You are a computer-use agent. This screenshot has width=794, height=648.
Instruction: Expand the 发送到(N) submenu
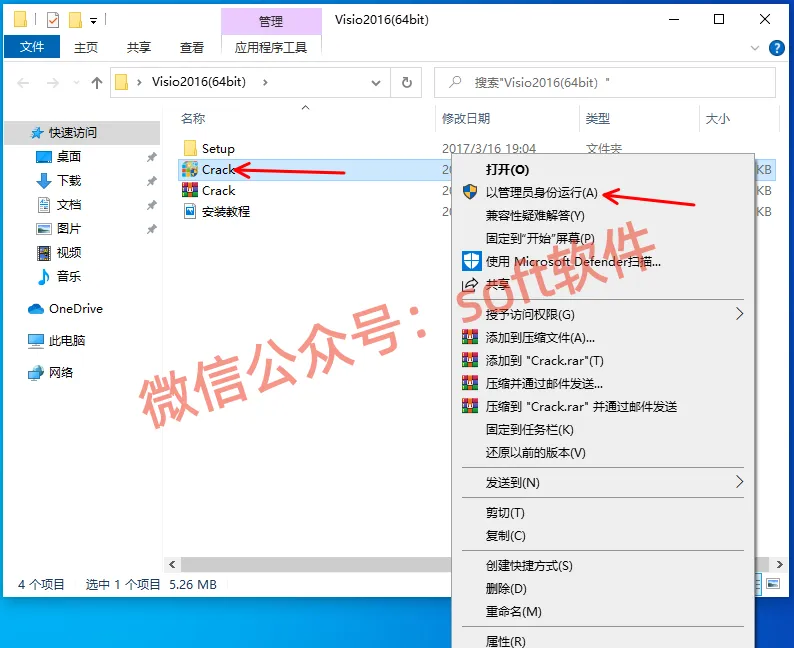click(x=603, y=482)
